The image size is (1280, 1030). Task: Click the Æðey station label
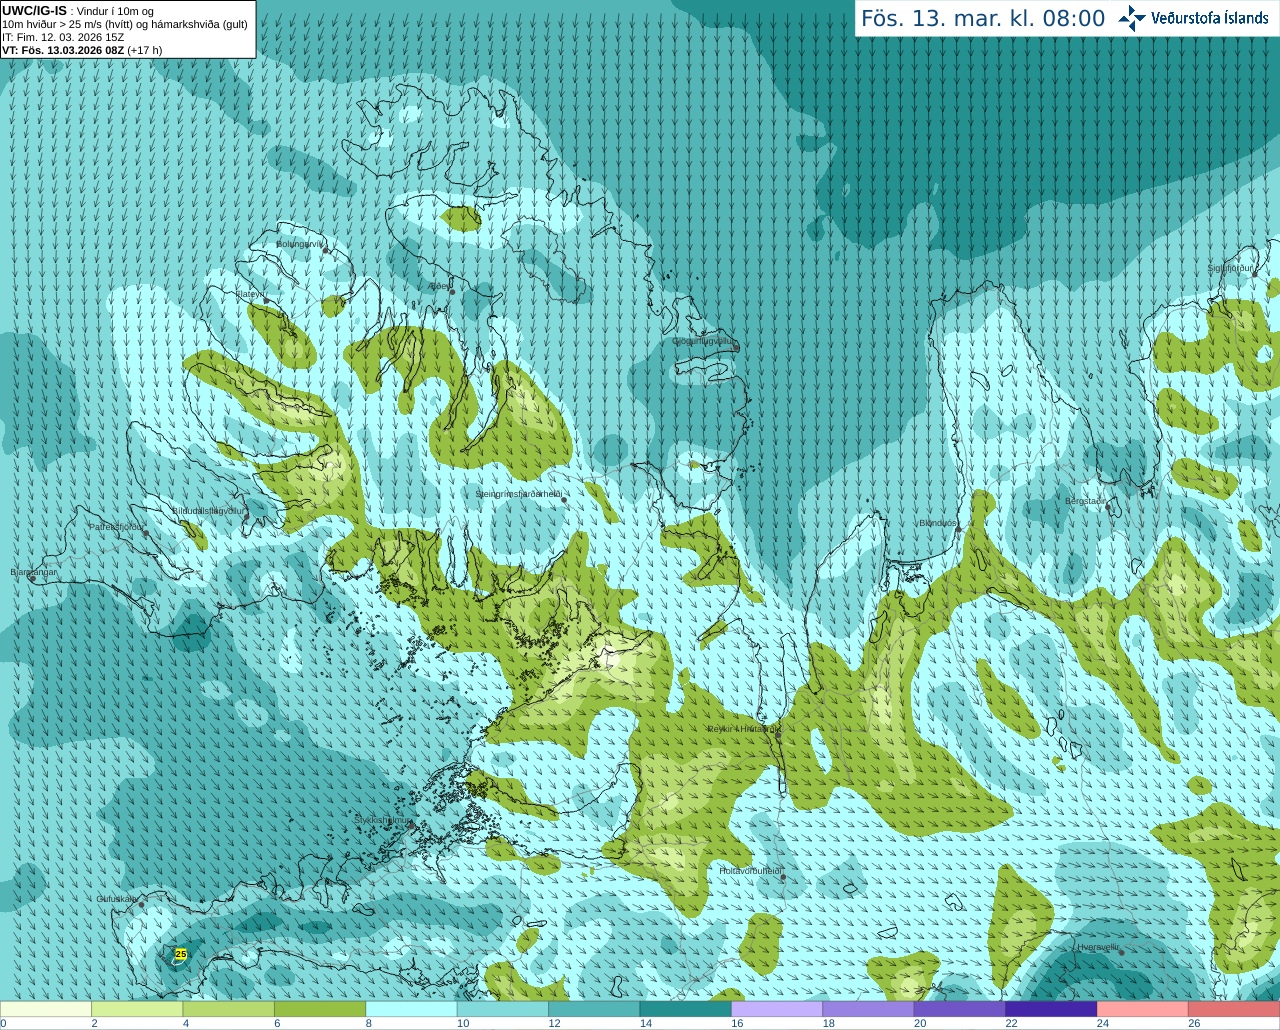pos(439,285)
